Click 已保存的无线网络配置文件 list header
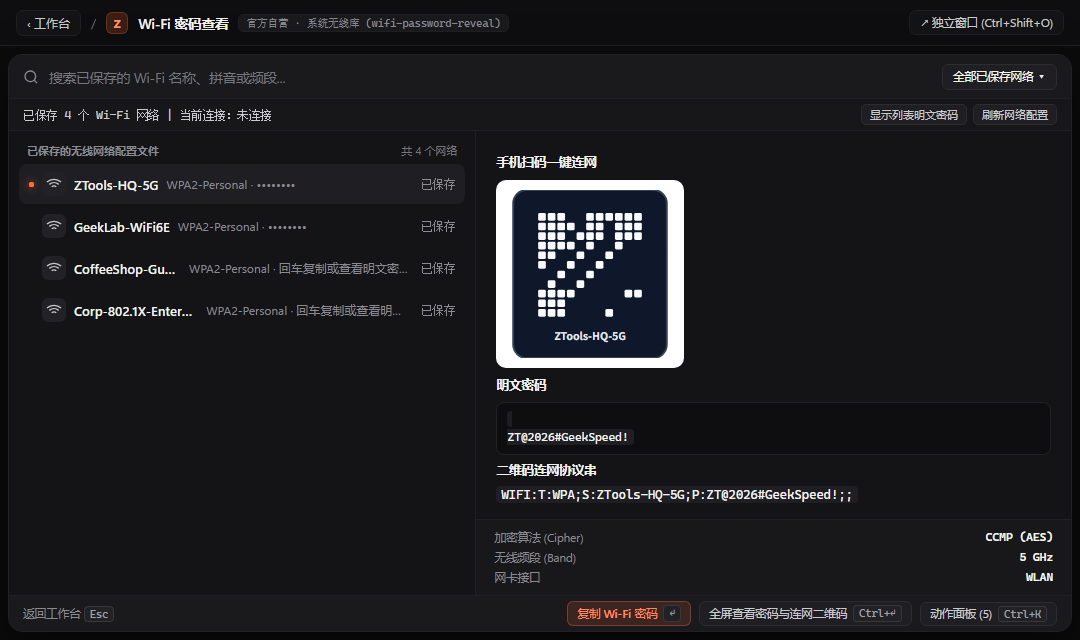Image resolution: width=1080 pixels, height=640 pixels. coord(93,151)
